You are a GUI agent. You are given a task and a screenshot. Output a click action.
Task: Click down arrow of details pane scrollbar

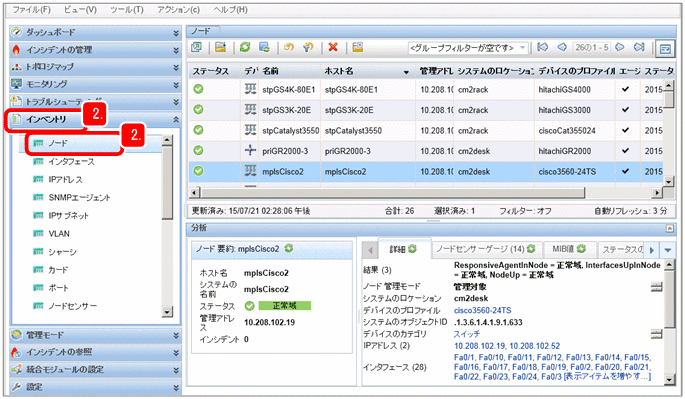(x=669, y=380)
